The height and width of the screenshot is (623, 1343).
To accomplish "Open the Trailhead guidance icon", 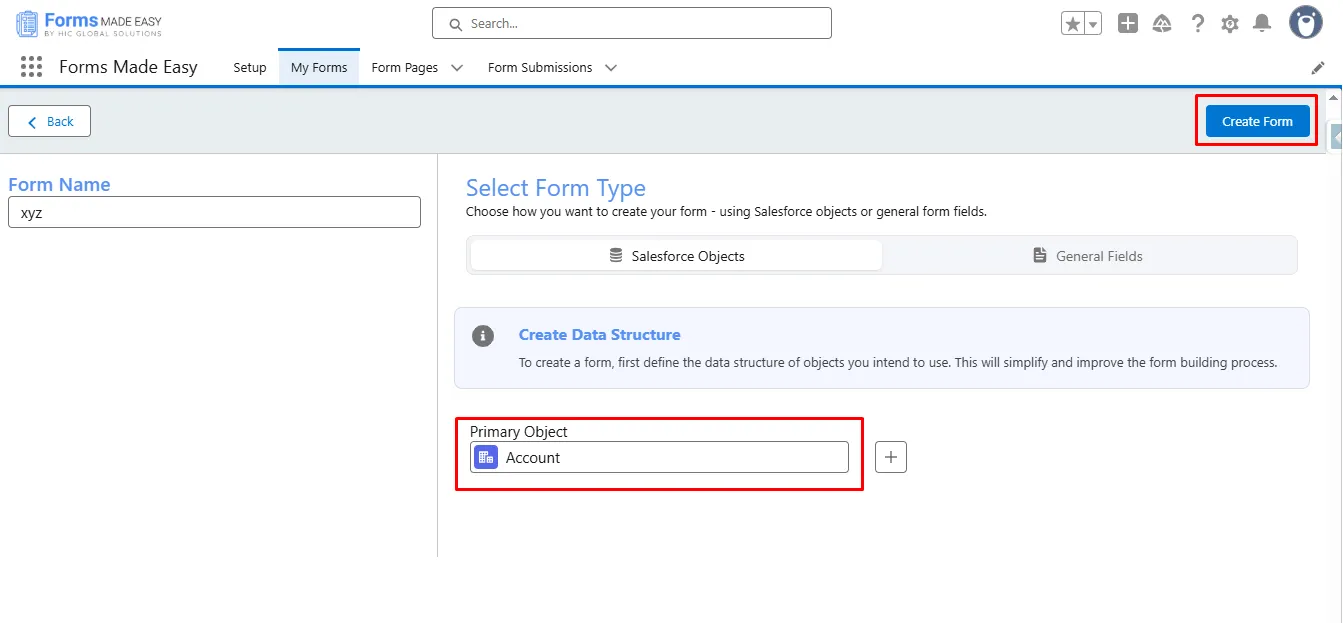I will click(x=1162, y=24).
